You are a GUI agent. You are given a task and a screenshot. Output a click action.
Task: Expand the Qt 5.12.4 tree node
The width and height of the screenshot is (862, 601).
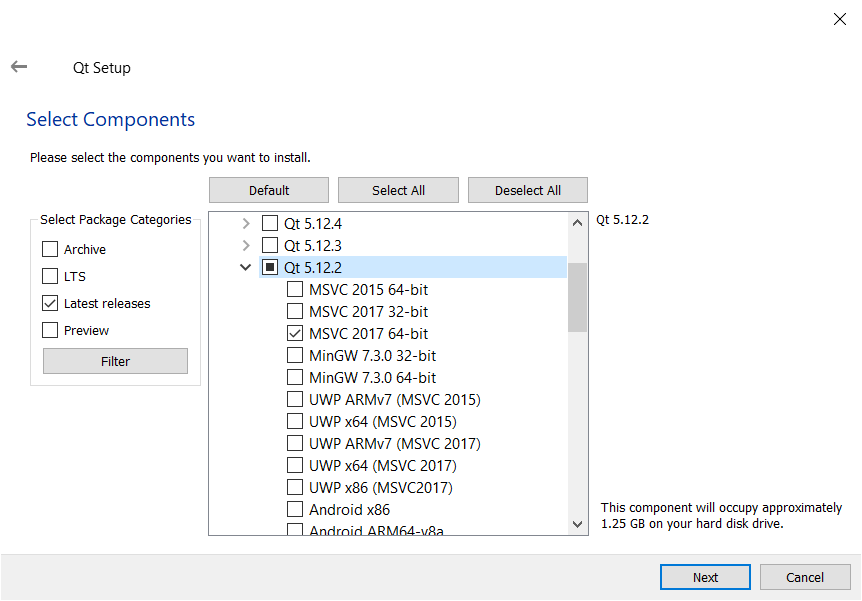pyautogui.click(x=246, y=224)
